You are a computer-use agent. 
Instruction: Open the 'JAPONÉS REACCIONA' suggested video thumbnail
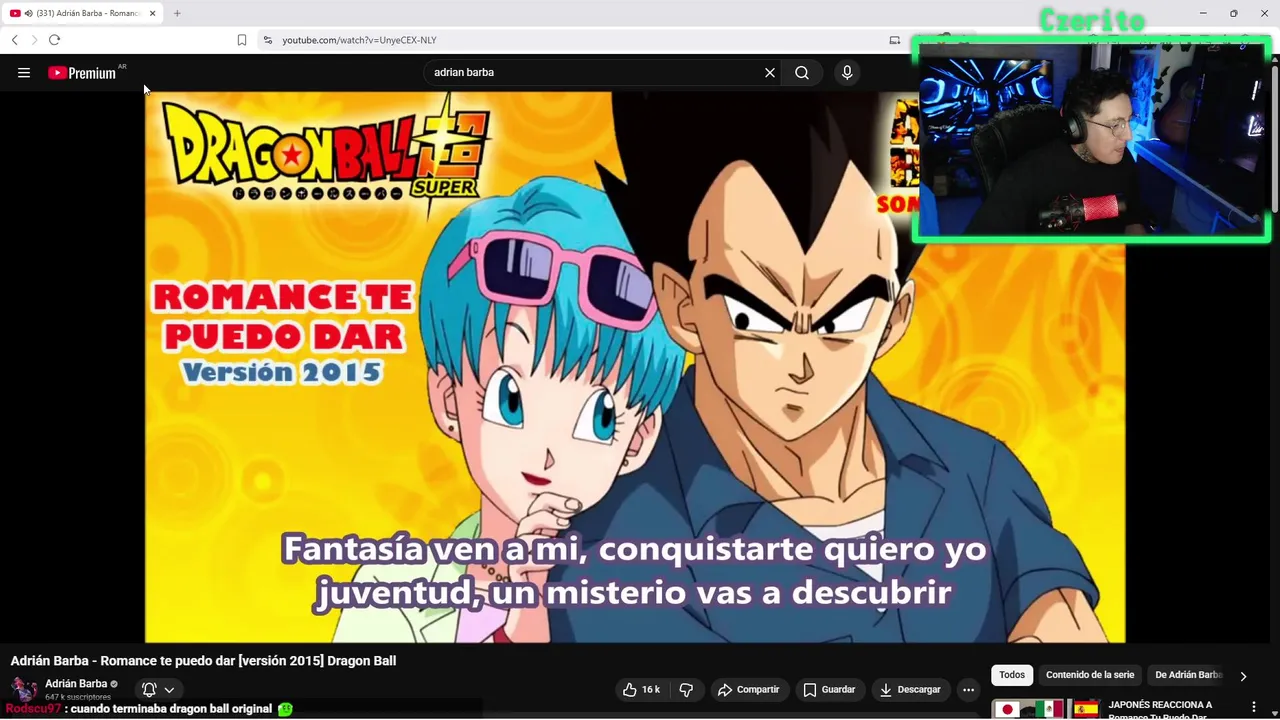1046,709
